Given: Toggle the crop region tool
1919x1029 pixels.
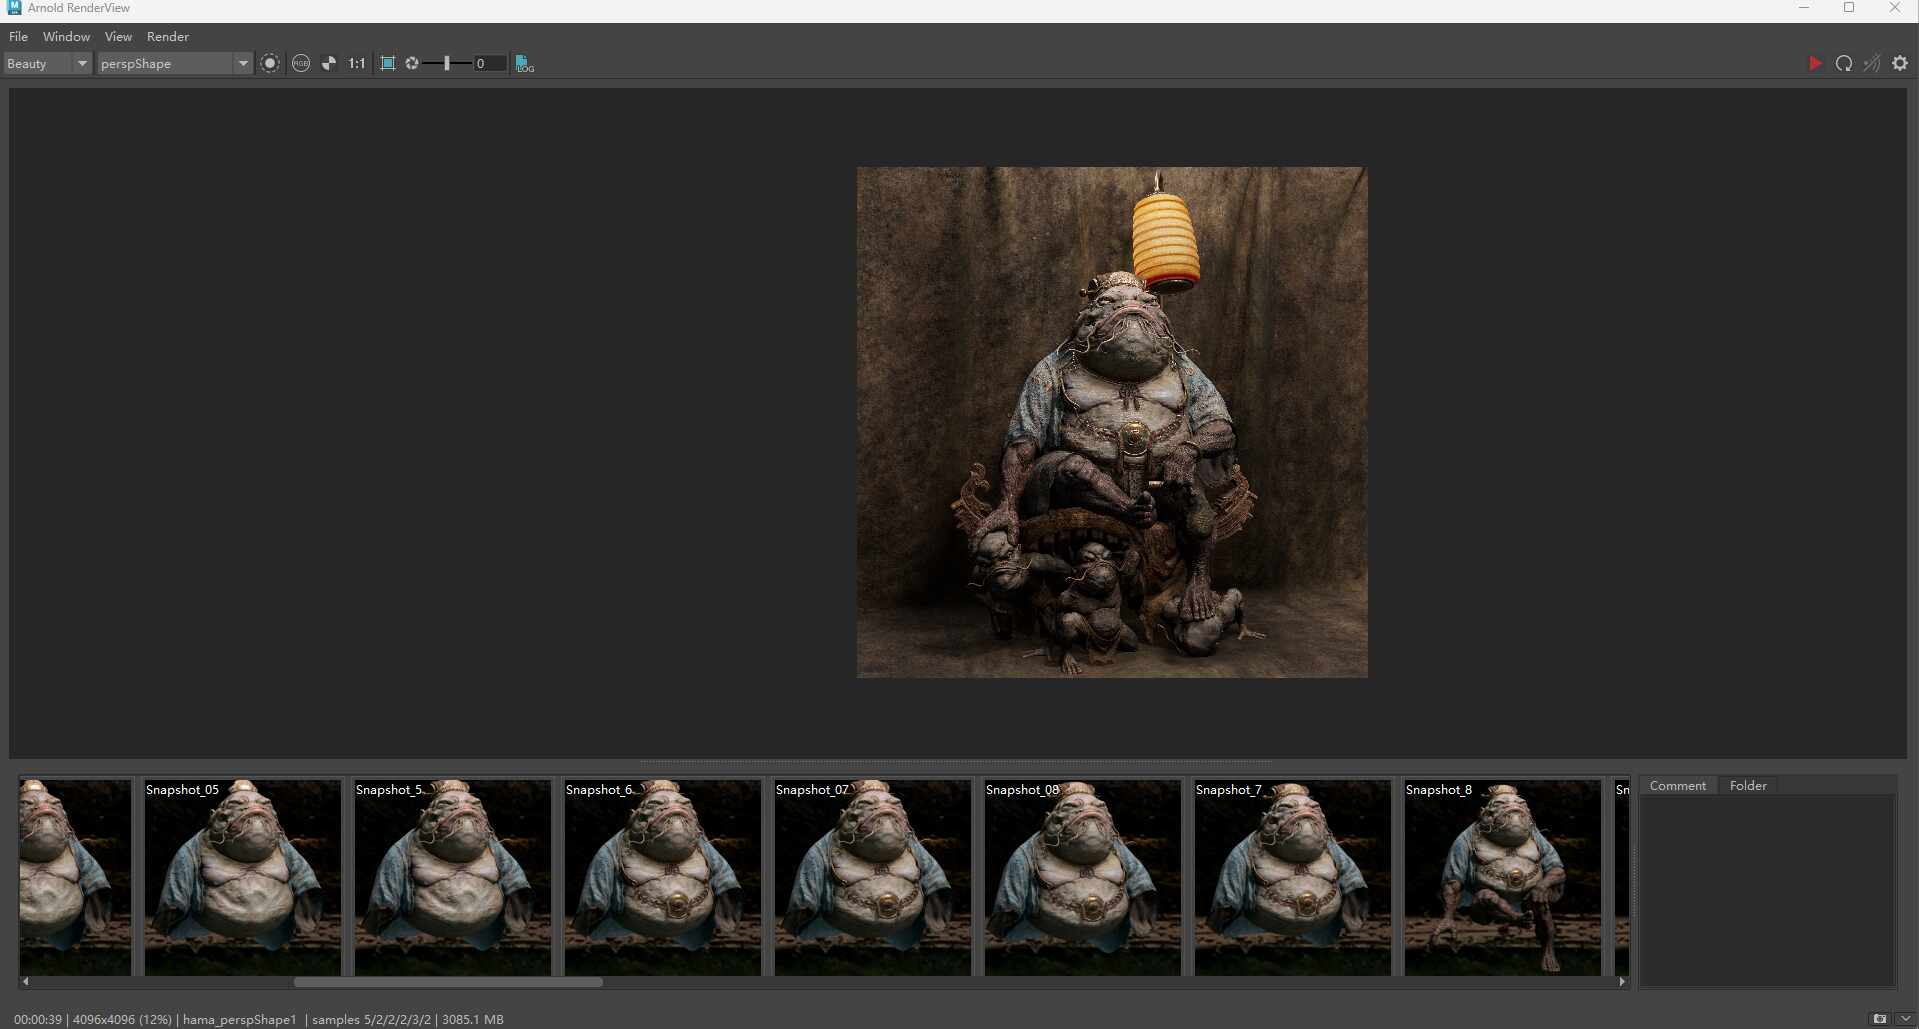Looking at the screenshot, I should click(387, 63).
